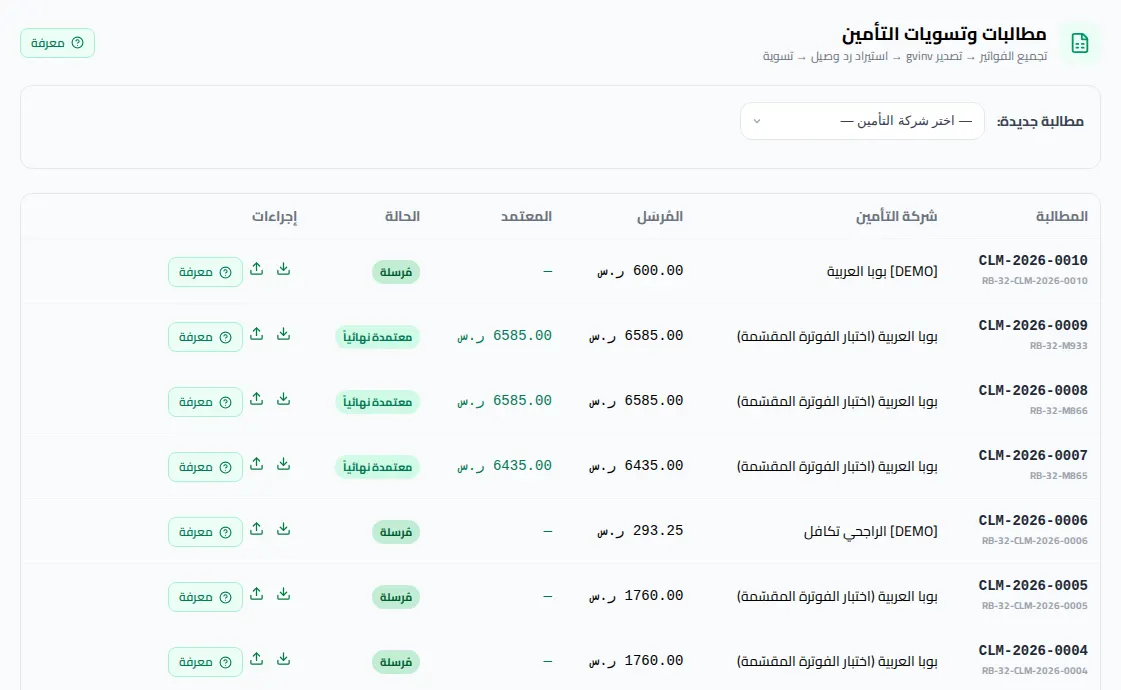The height and width of the screenshot is (690, 1121).
Task: Download the file for claim CLM-2026-0005
Action: (x=284, y=595)
